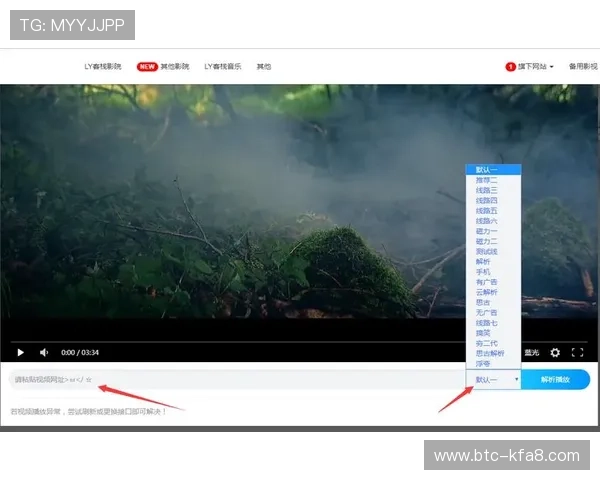
Task: Collapse the 默认一 line selector dropdown
Action: click(496, 380)
